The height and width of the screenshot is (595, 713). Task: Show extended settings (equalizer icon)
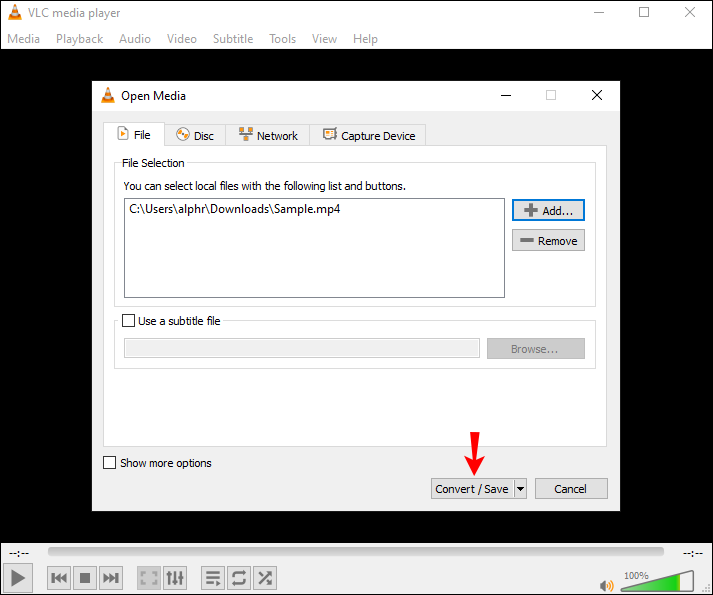click(175, 578)
